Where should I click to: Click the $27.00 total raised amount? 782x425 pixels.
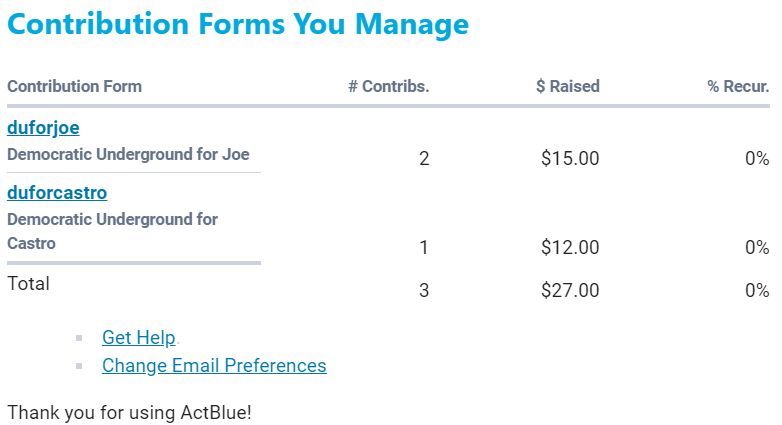click(x=570, y=291)
